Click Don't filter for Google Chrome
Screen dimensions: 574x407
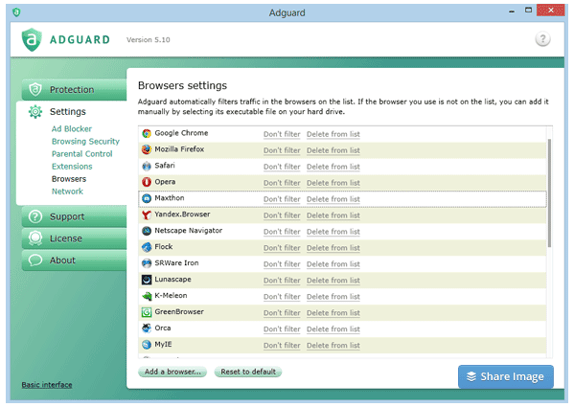pos(282,134)
